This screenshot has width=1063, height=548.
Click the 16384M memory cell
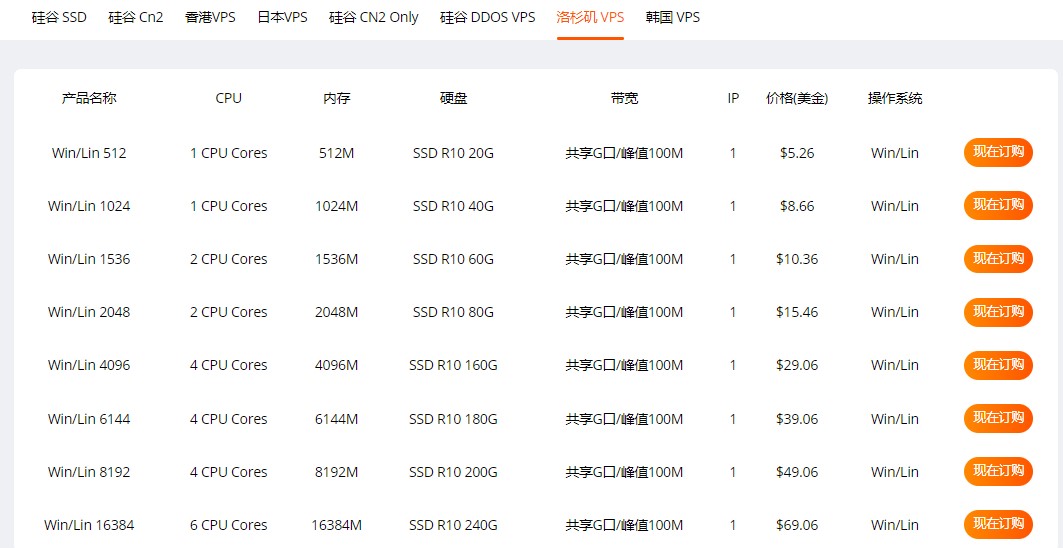click(336, 525)
